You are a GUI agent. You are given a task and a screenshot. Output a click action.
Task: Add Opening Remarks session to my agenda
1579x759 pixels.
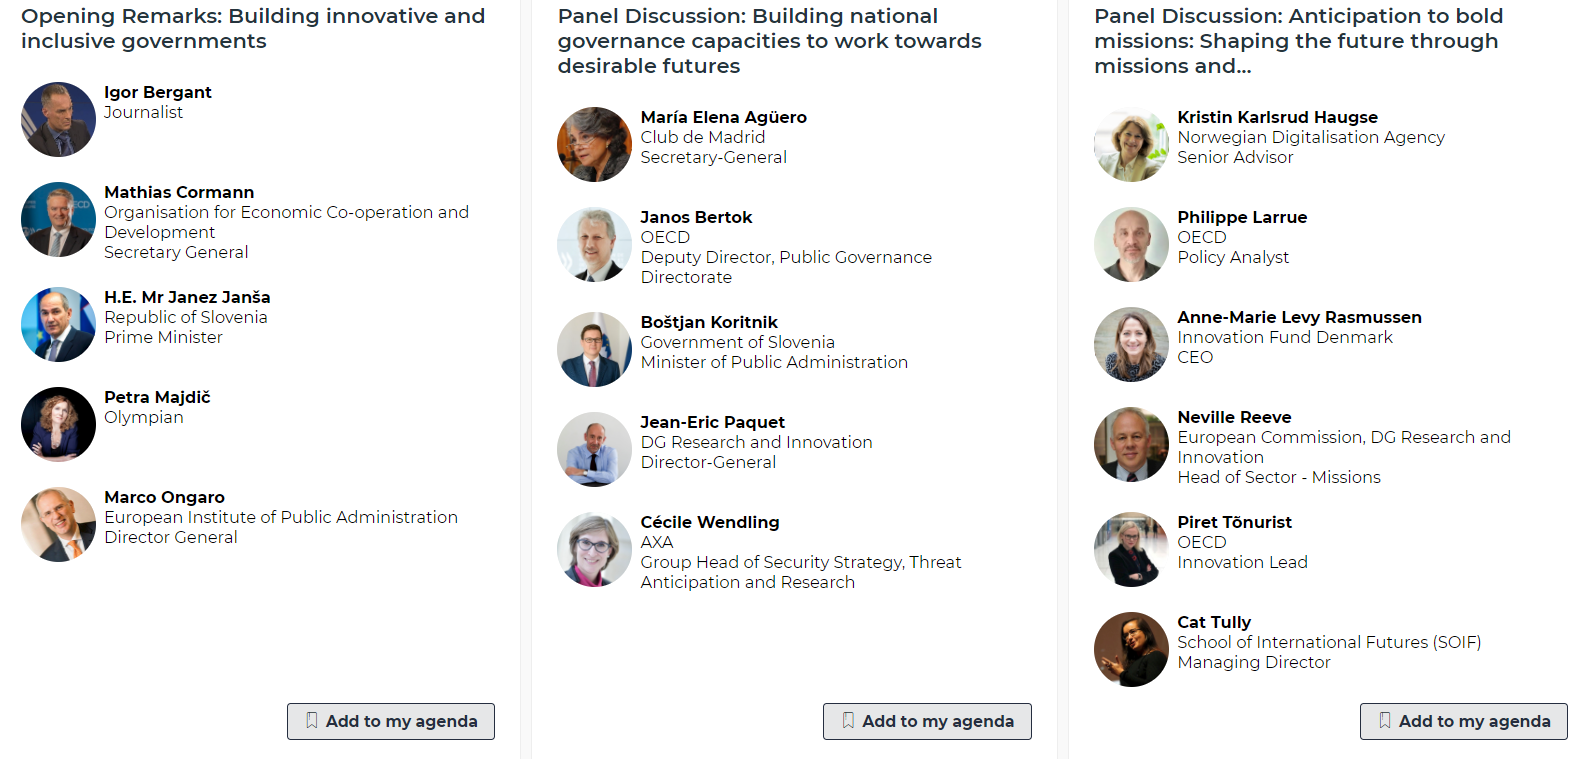tap(391, 721)
